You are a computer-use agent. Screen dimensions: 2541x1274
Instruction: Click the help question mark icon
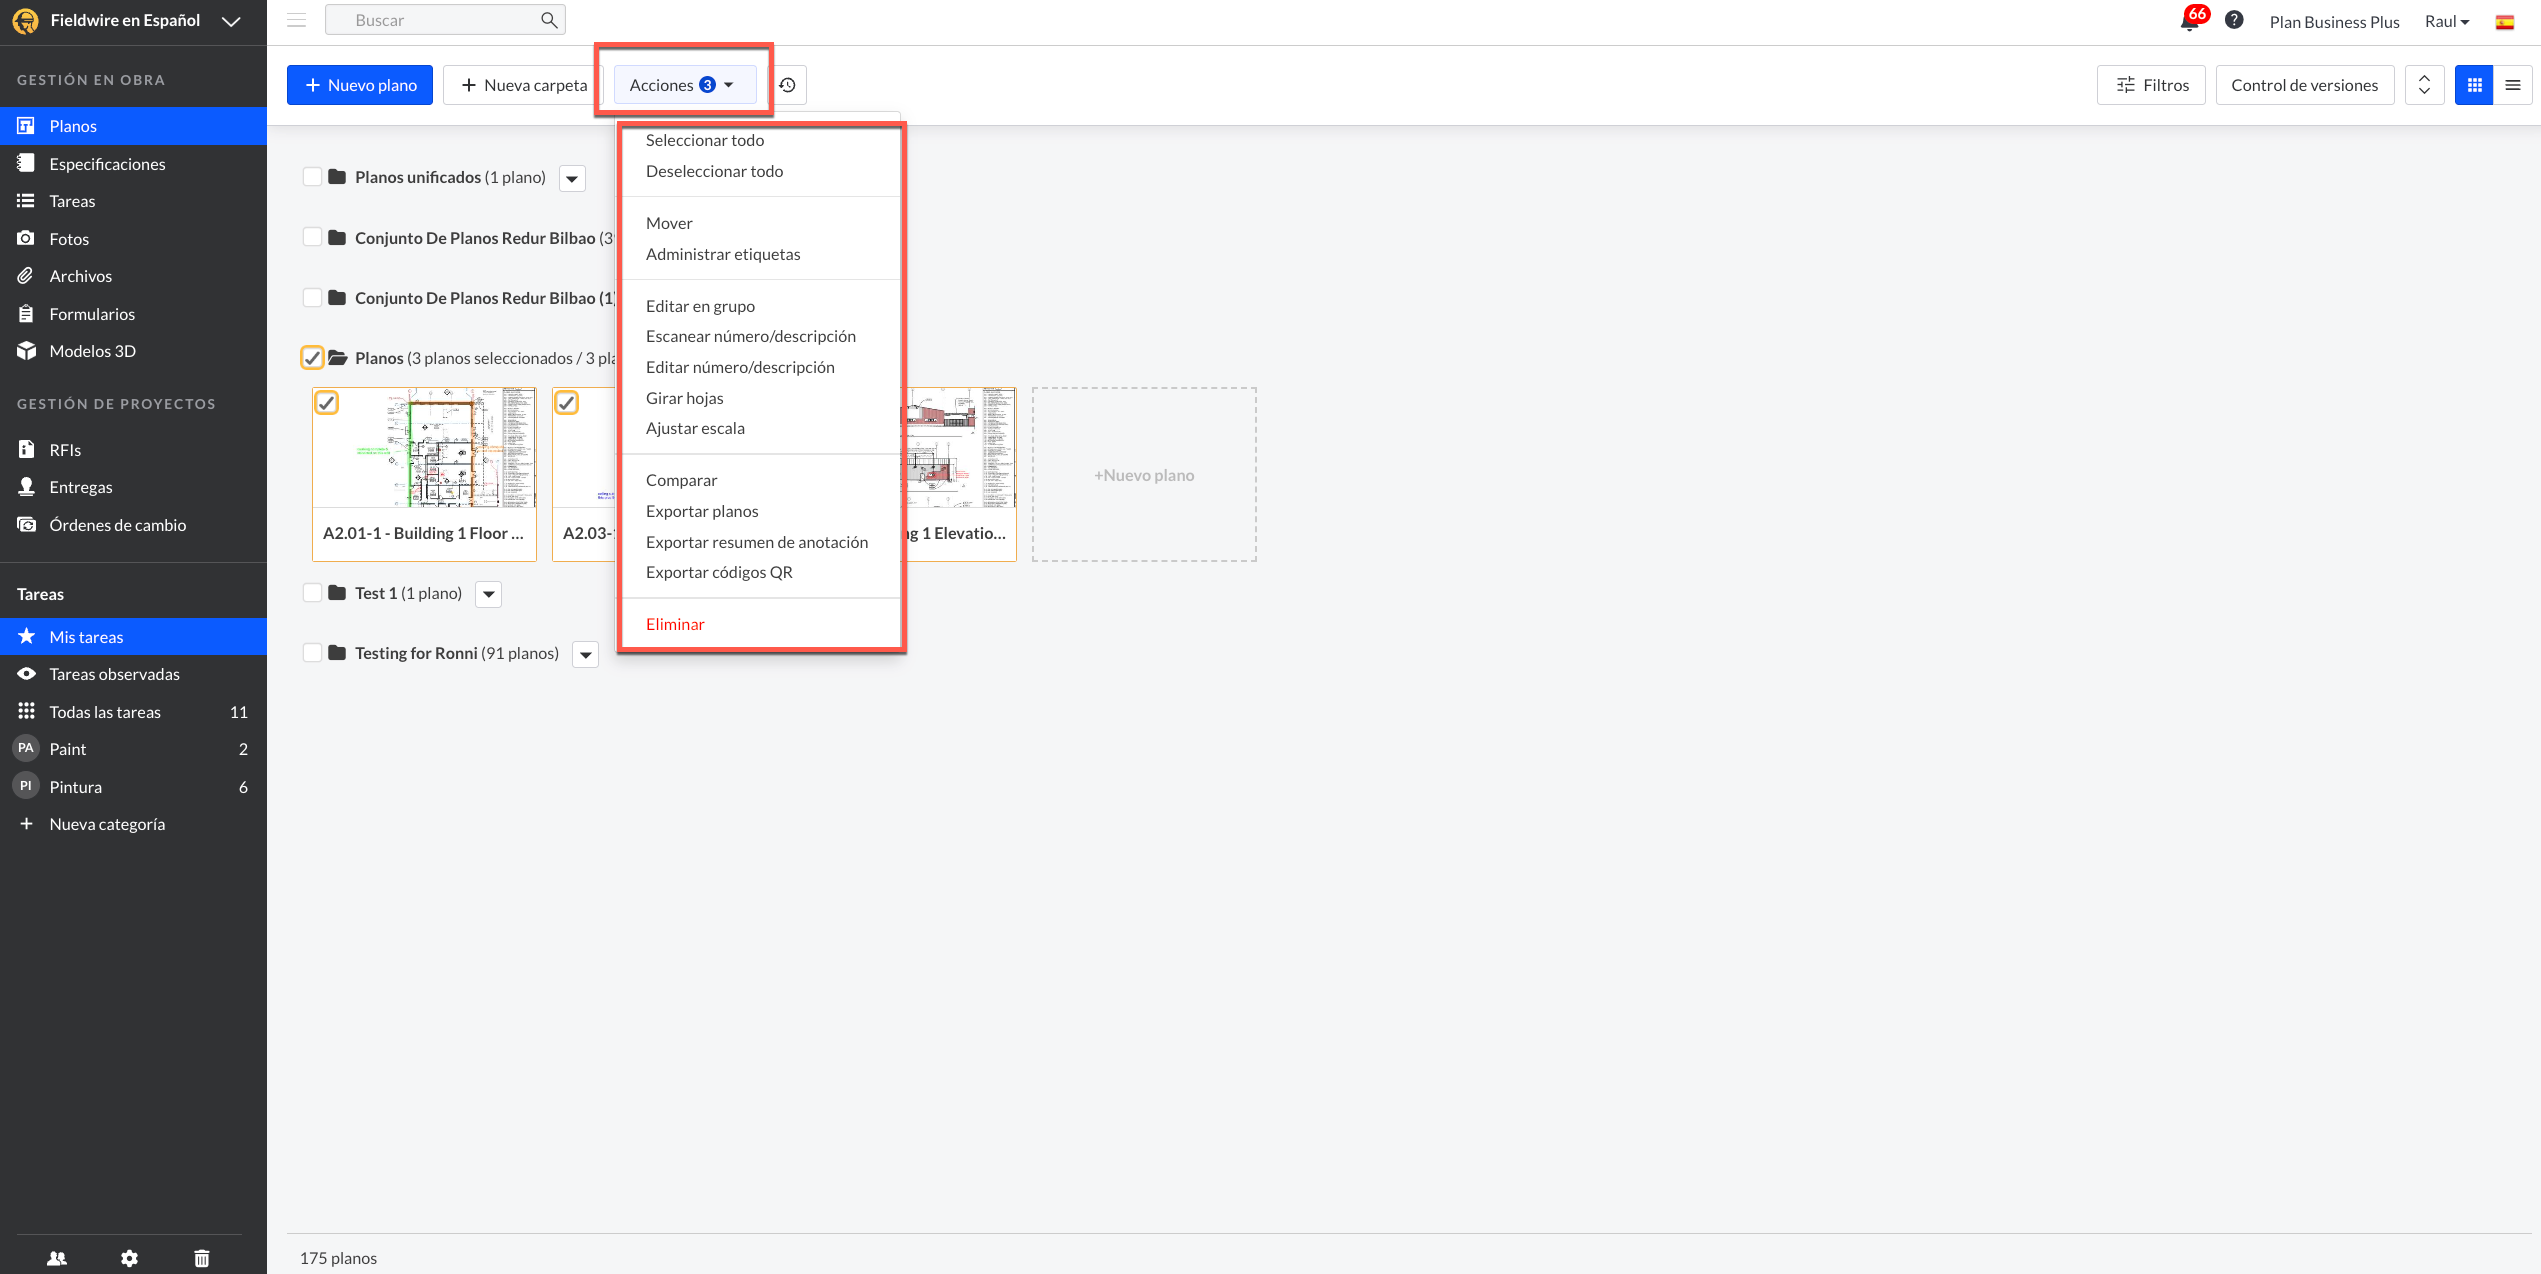click(x=2234, y=20)
